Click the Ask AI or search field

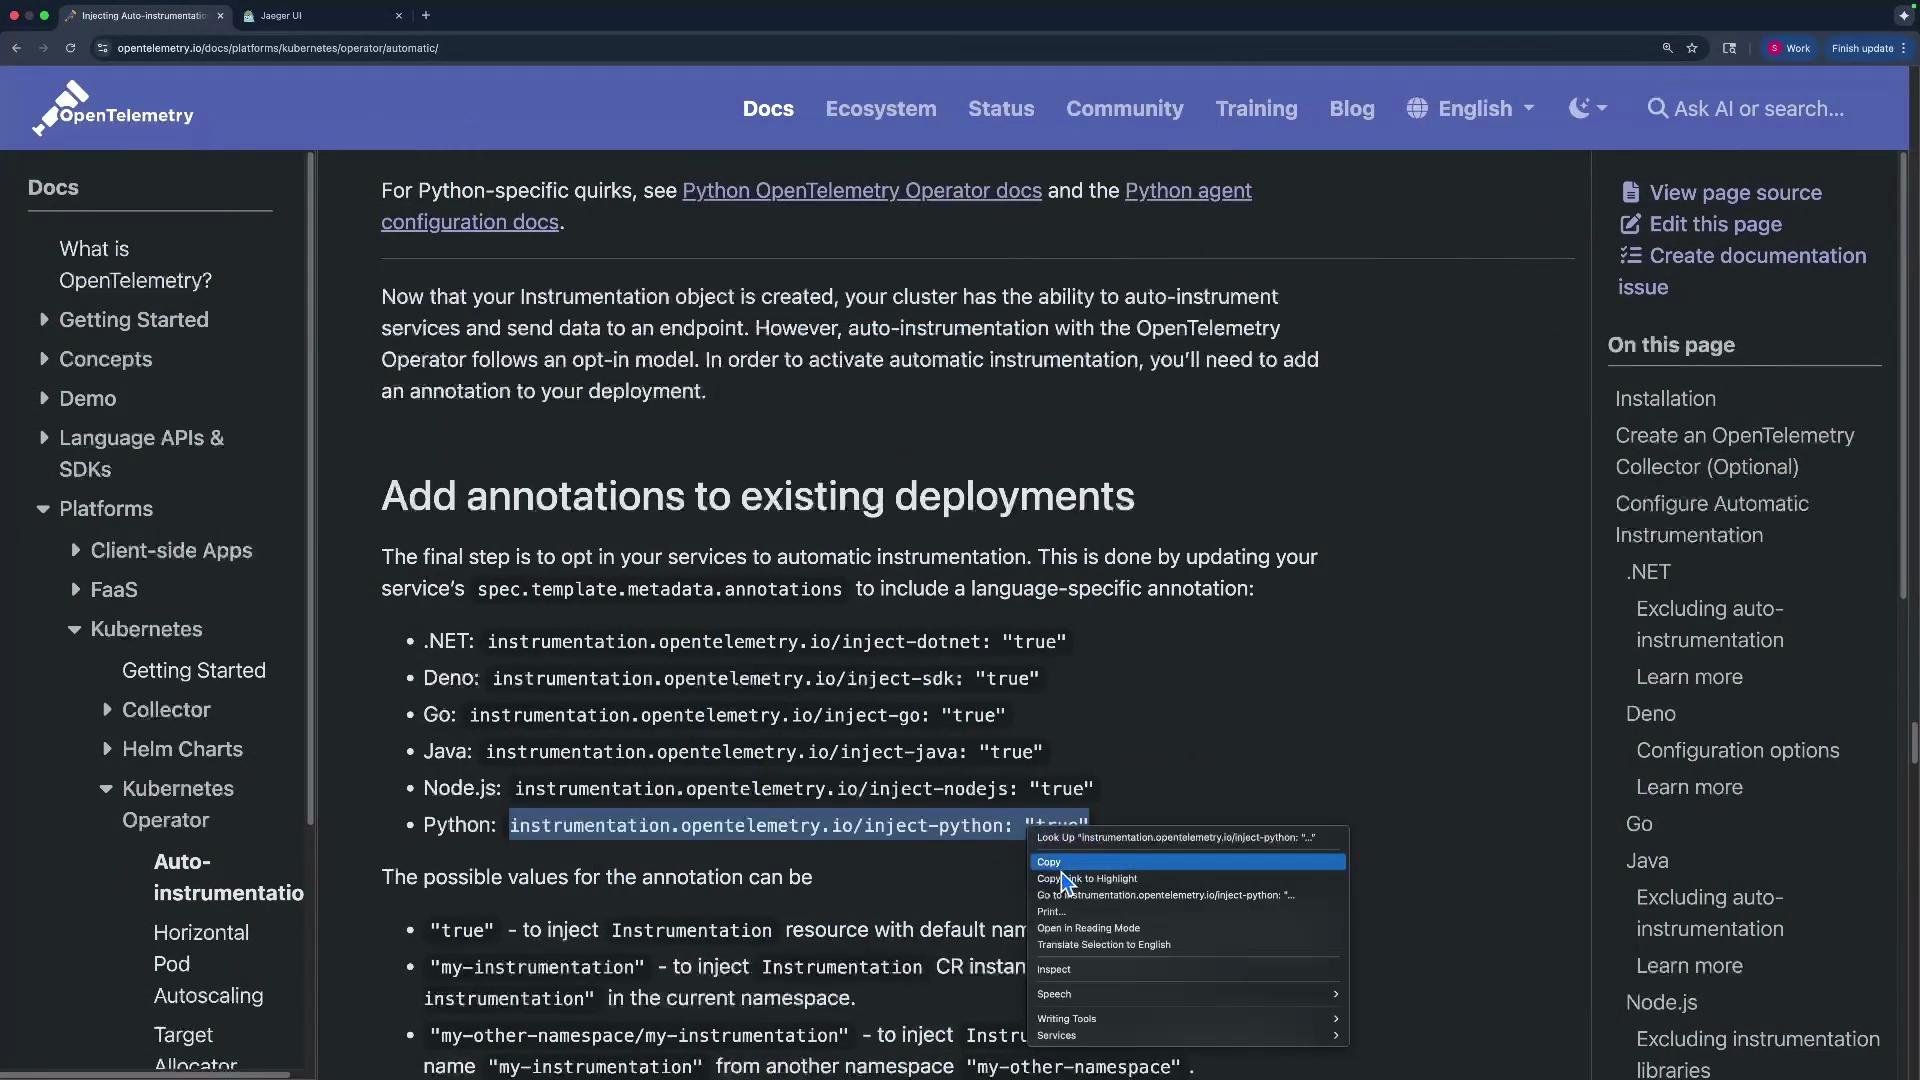tap(1746, 109)
